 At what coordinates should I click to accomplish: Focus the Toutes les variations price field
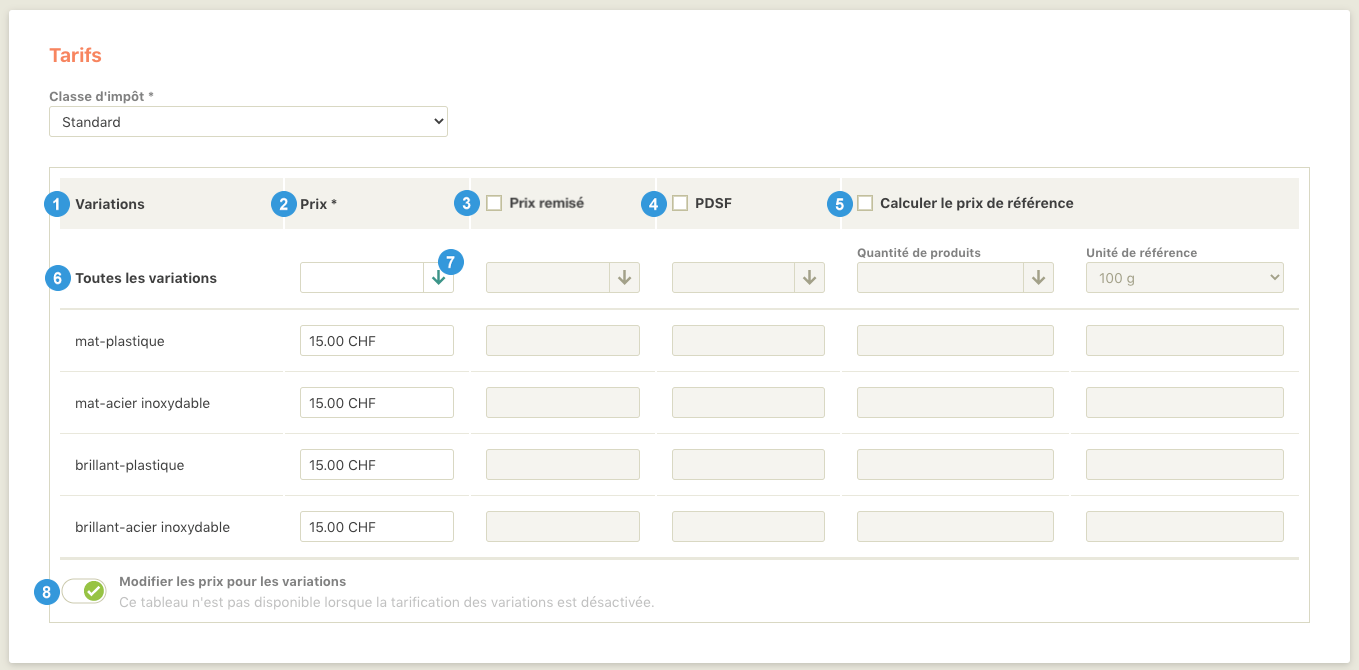[x=362, y=278]
